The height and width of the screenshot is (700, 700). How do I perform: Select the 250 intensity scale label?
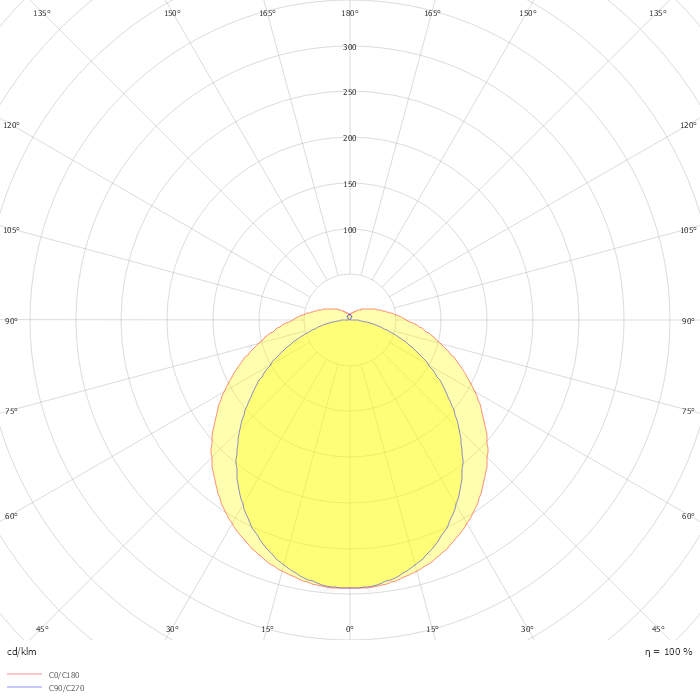tap(350, 92)
